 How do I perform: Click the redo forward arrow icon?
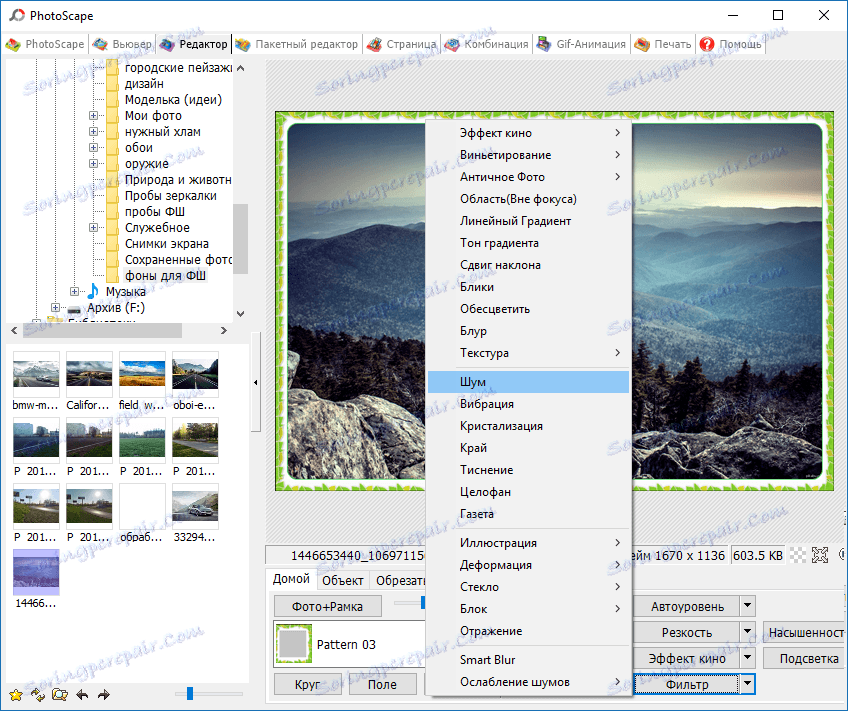pos(104,694)
